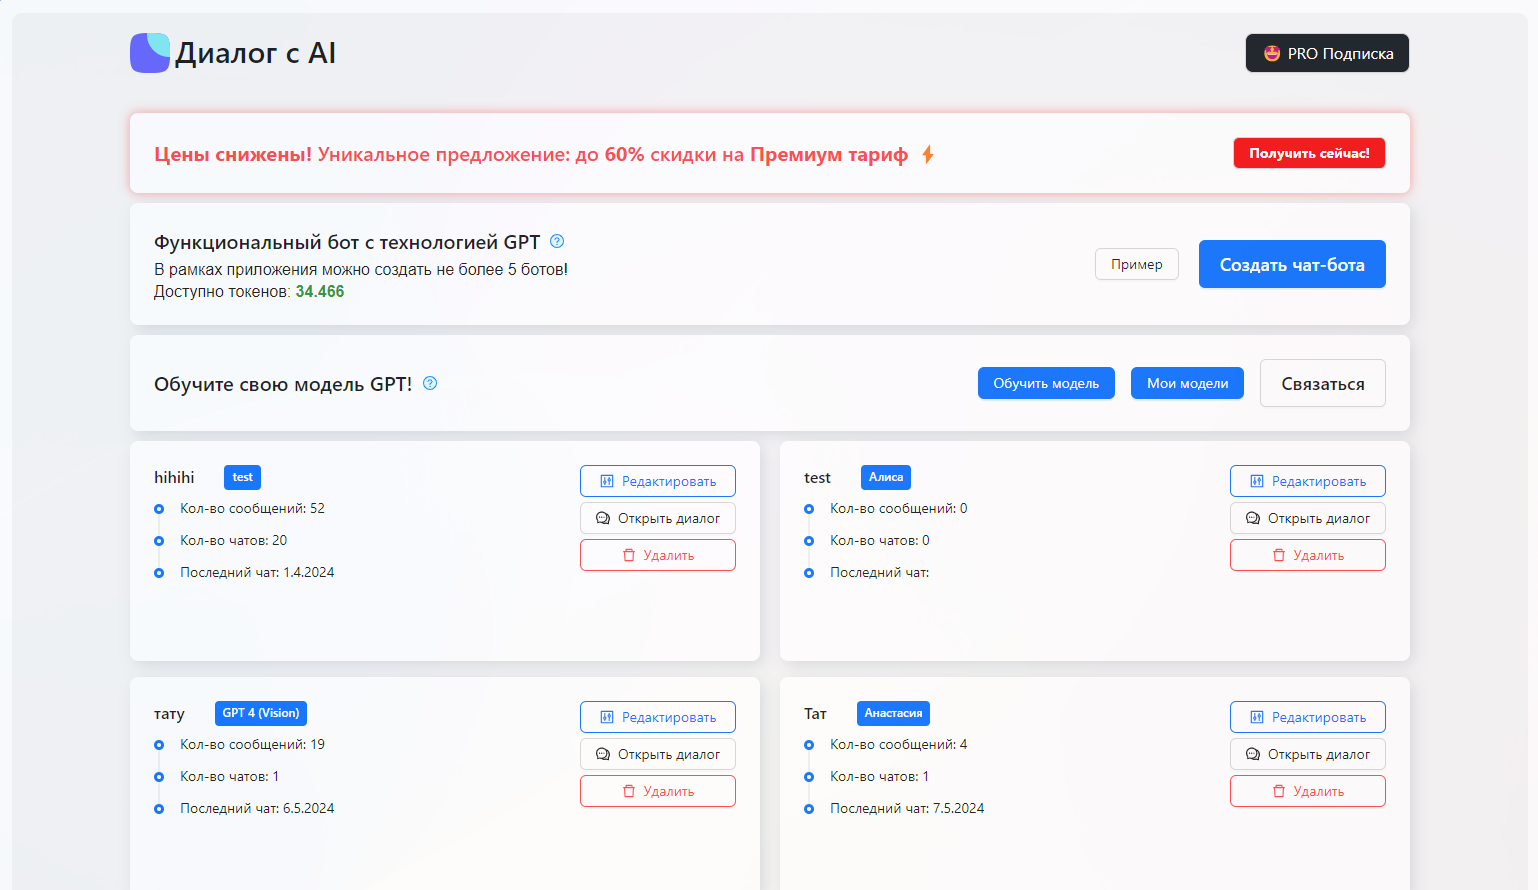The image size is (1538, 890).
Task: Click Получить сейчас! in the discount banner
Action: point(1309,153)
